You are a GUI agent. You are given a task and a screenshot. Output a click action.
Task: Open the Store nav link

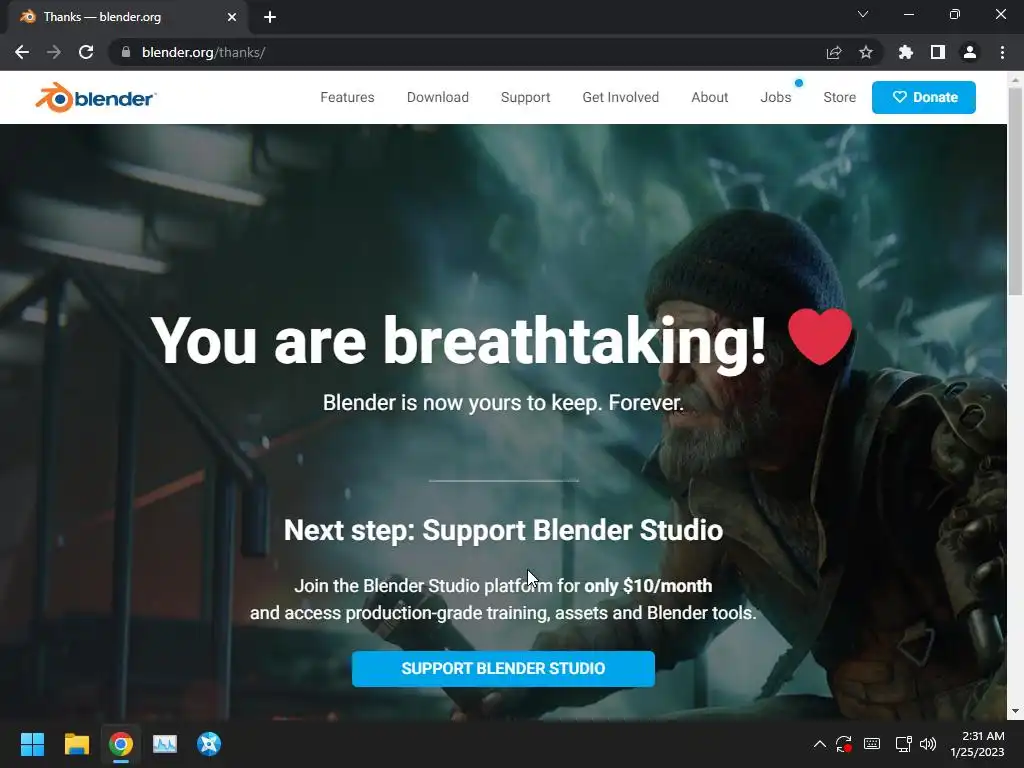coord(839,97)
